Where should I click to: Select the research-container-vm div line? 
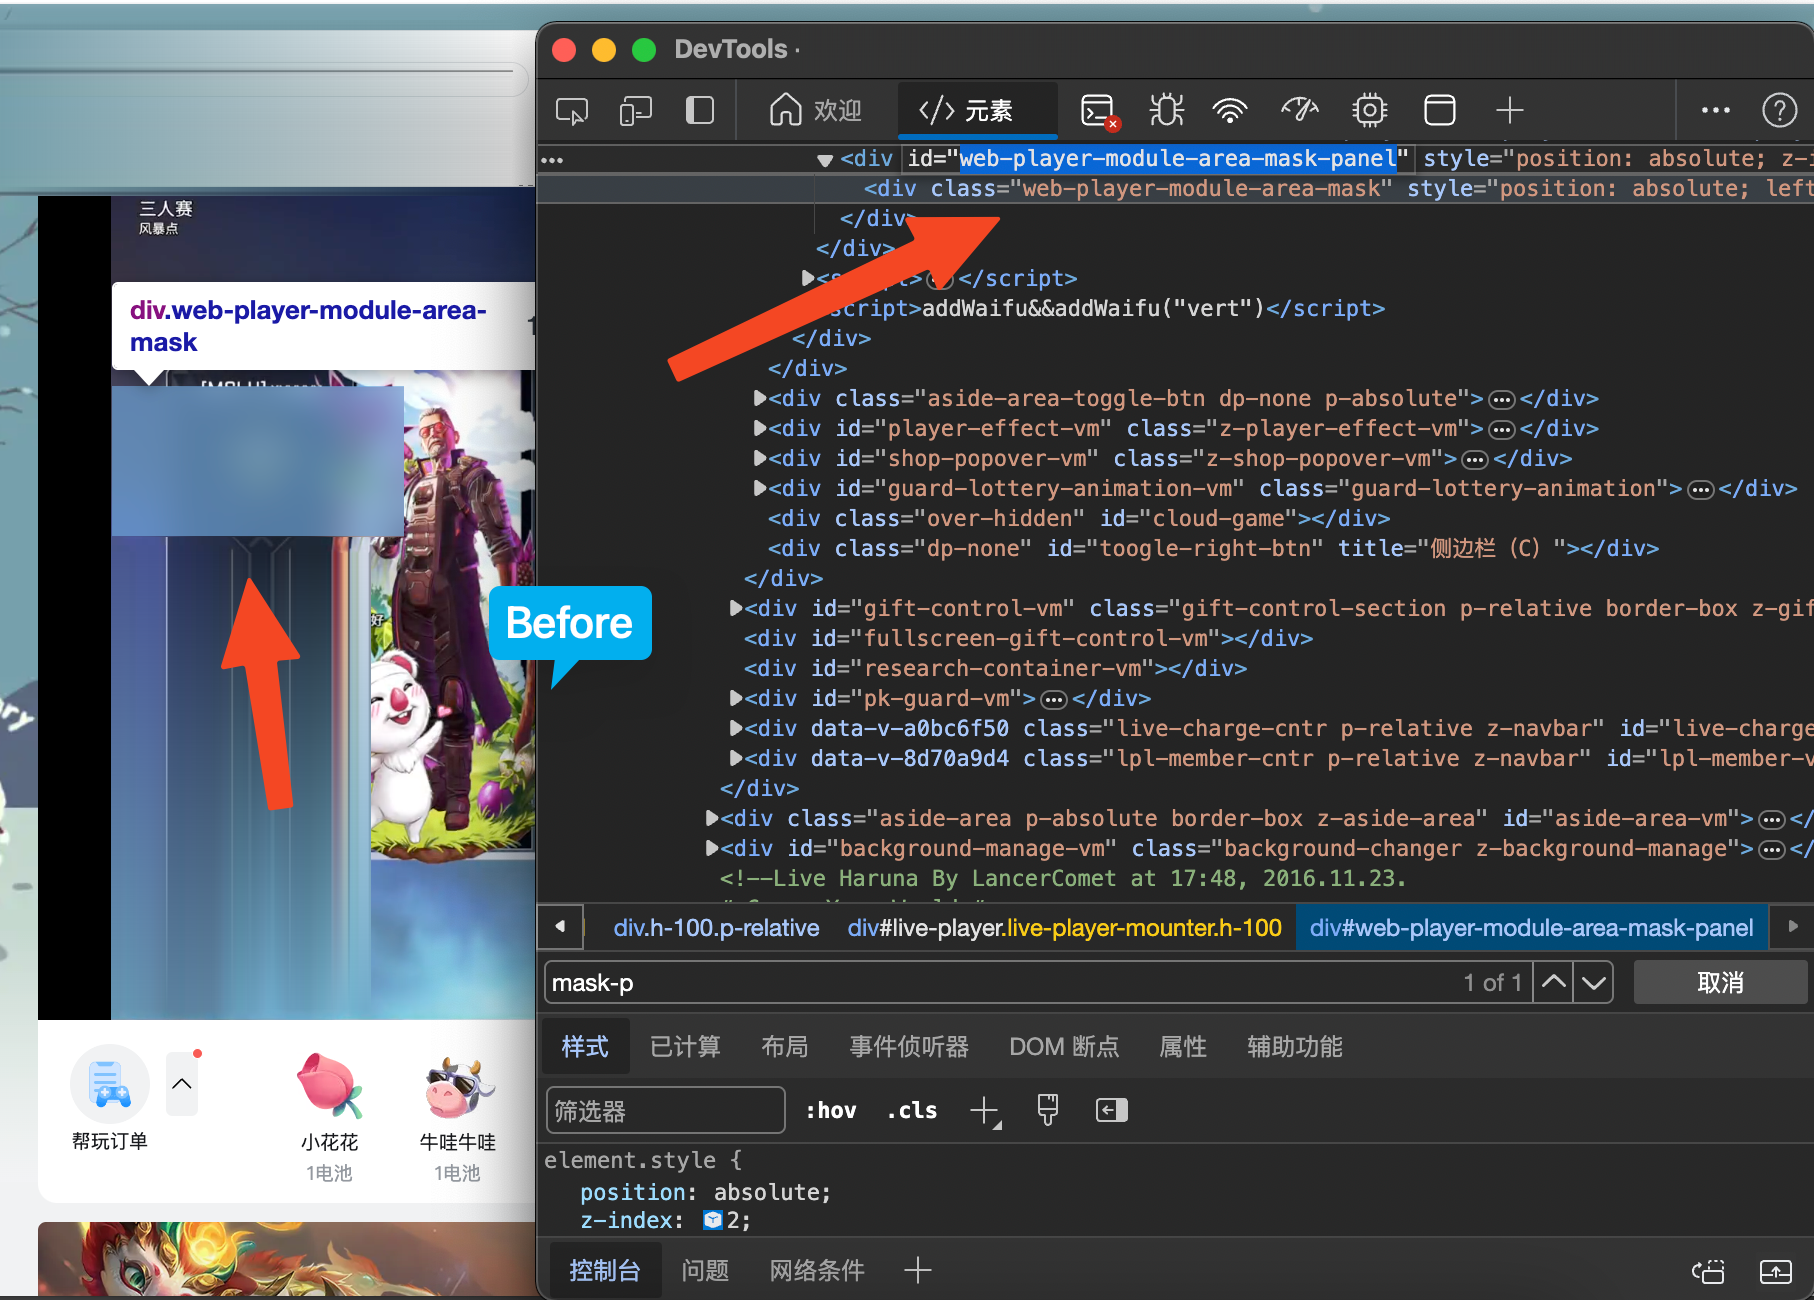tap(995, 668)
